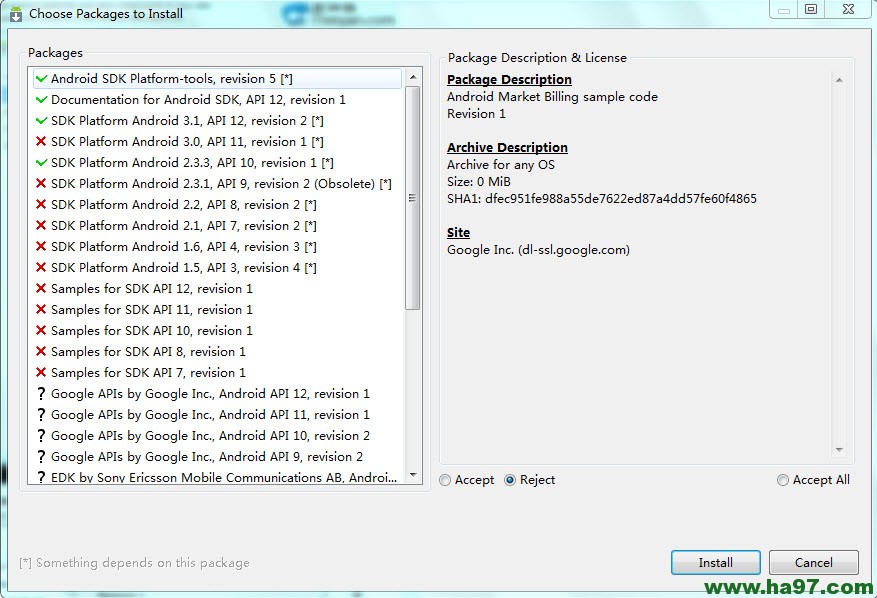The width and height of the screenshot is (877, 598).
Task: Select SDK Platform Android 2.2, API 8 entry
Action: 183,205
